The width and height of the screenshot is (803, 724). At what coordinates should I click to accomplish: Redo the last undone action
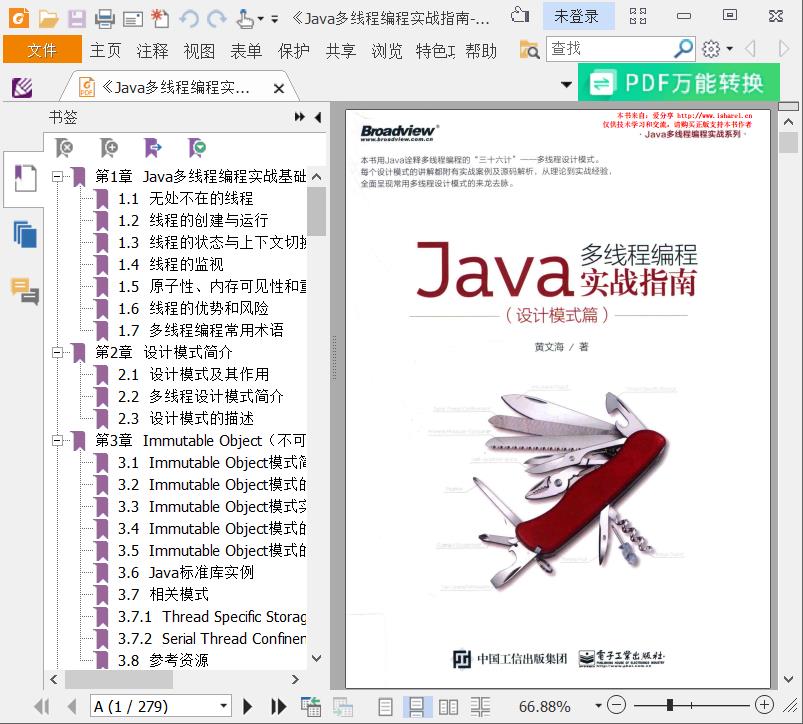pyautogui.click(x=217, y=19)
